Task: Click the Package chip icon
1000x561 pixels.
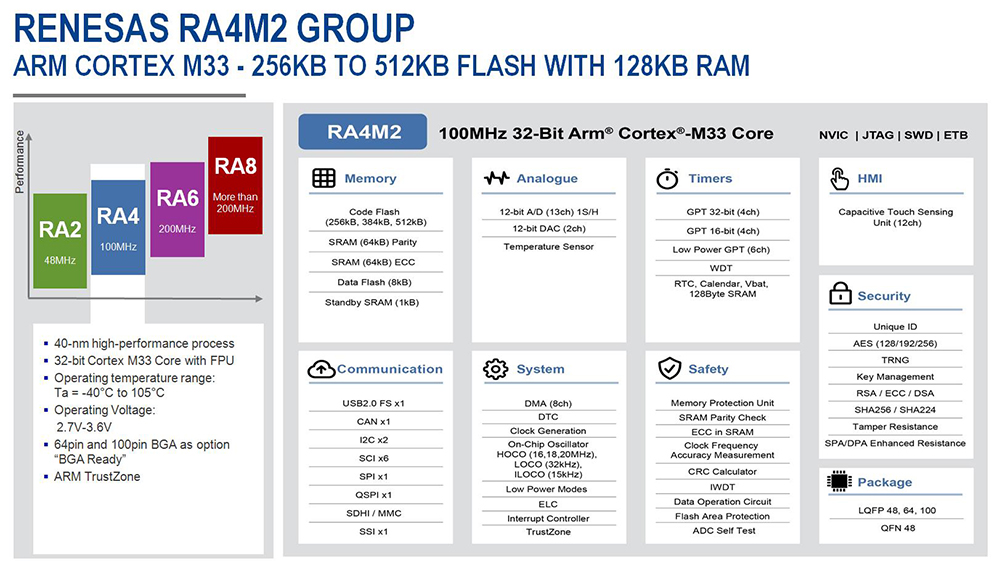Action: (839, 482)
